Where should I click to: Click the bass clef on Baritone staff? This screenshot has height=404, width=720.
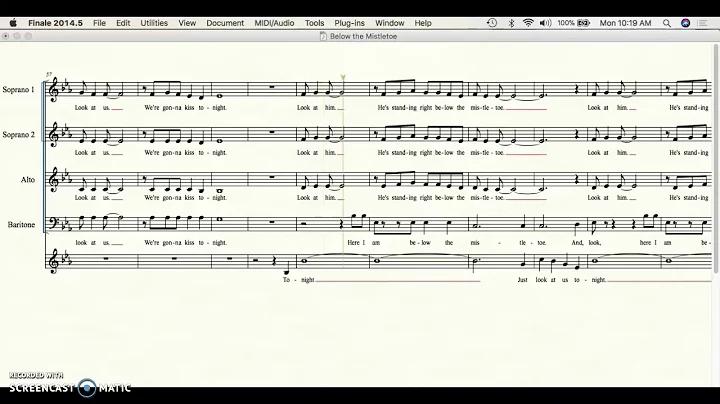[54, 223]
